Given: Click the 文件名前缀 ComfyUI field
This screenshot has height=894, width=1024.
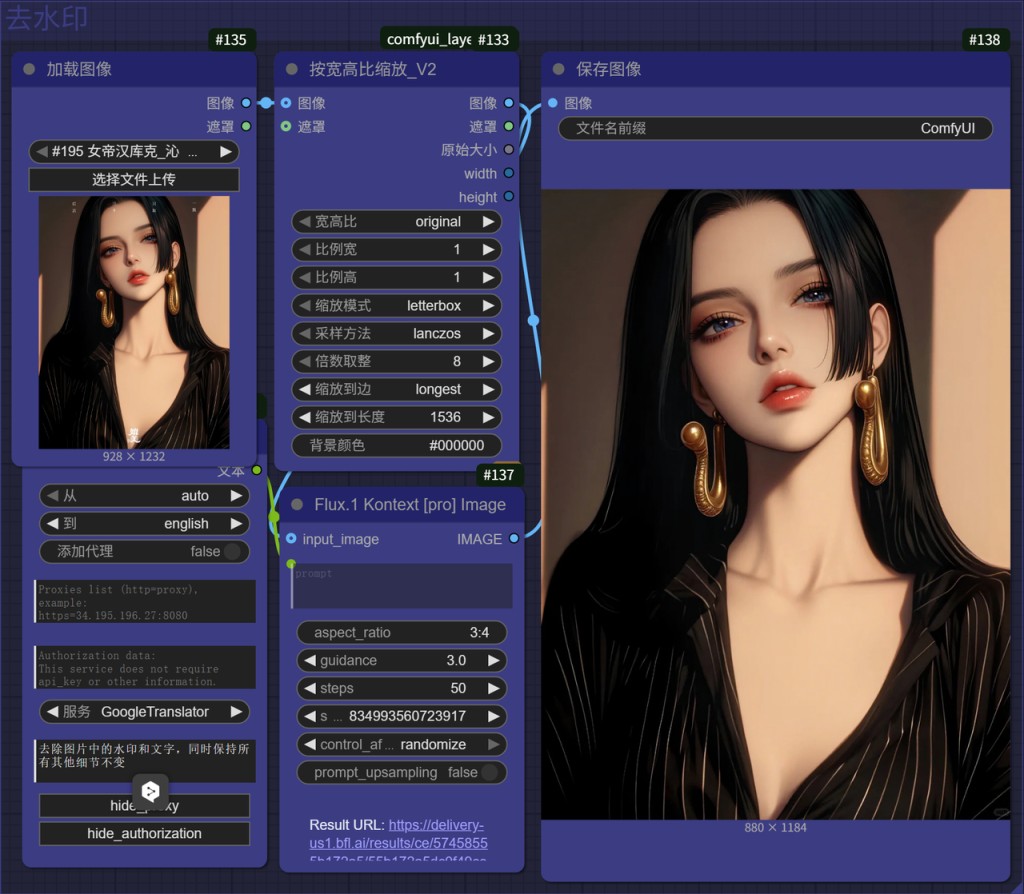Looking at the screenshot, I should click(775, 128).
